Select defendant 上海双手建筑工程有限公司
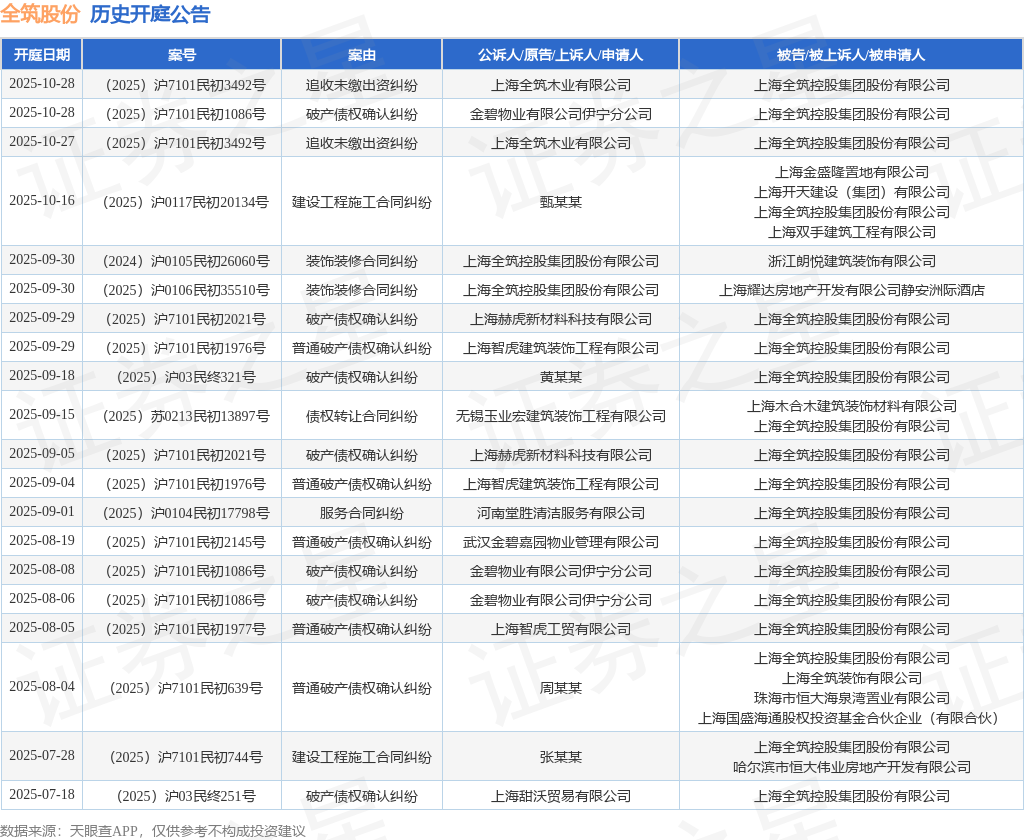This screenshot has width=1024, height=840. (x=852, y=232)
